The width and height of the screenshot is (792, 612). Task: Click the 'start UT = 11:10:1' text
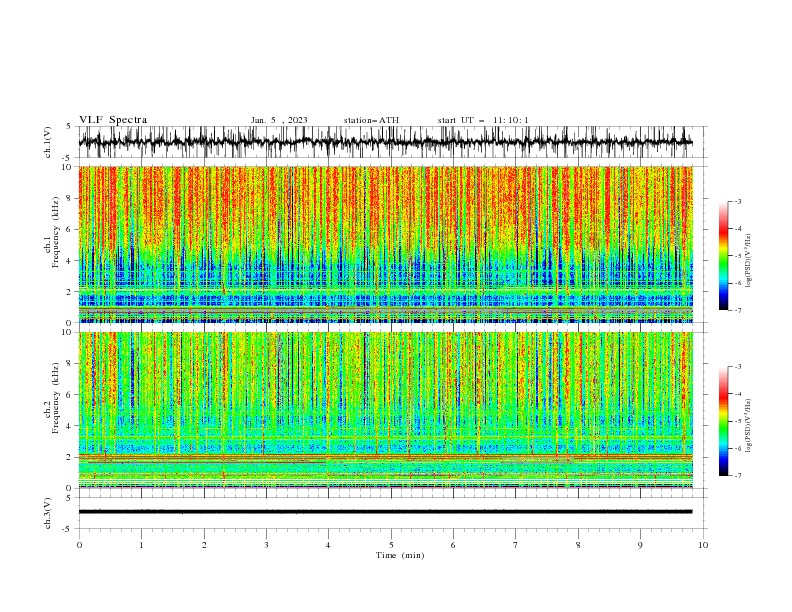coord(483,120)
